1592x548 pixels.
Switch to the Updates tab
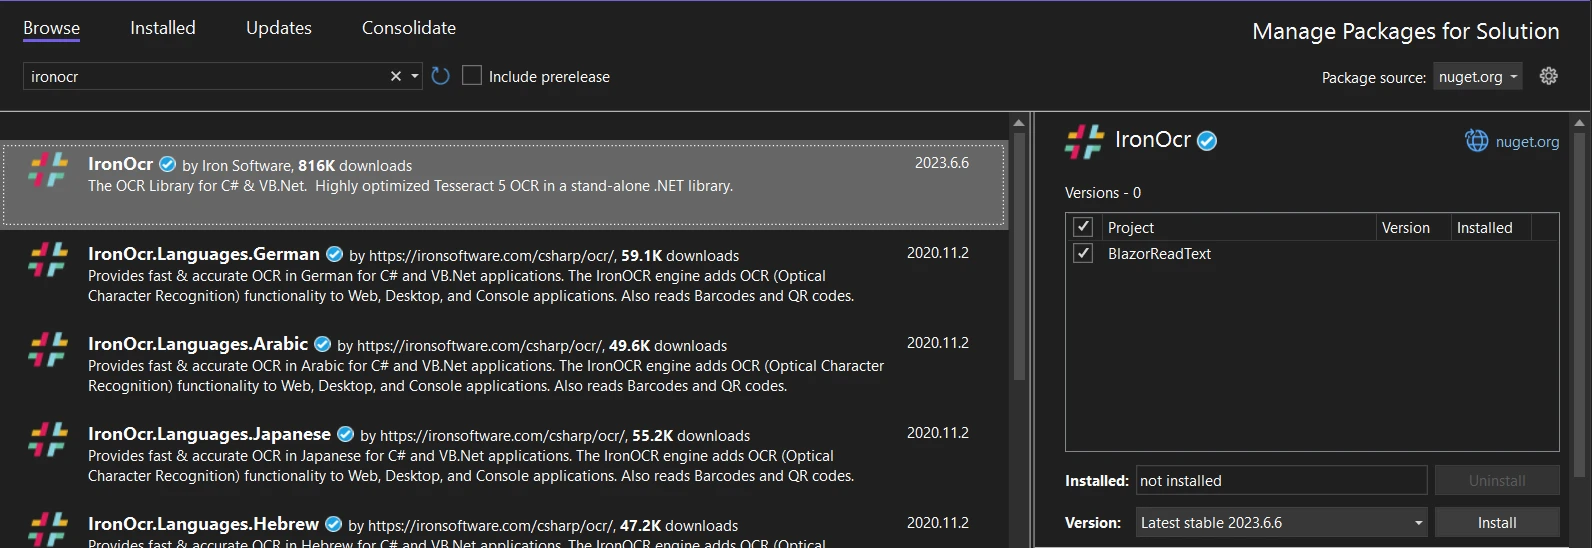pos(279,28)
